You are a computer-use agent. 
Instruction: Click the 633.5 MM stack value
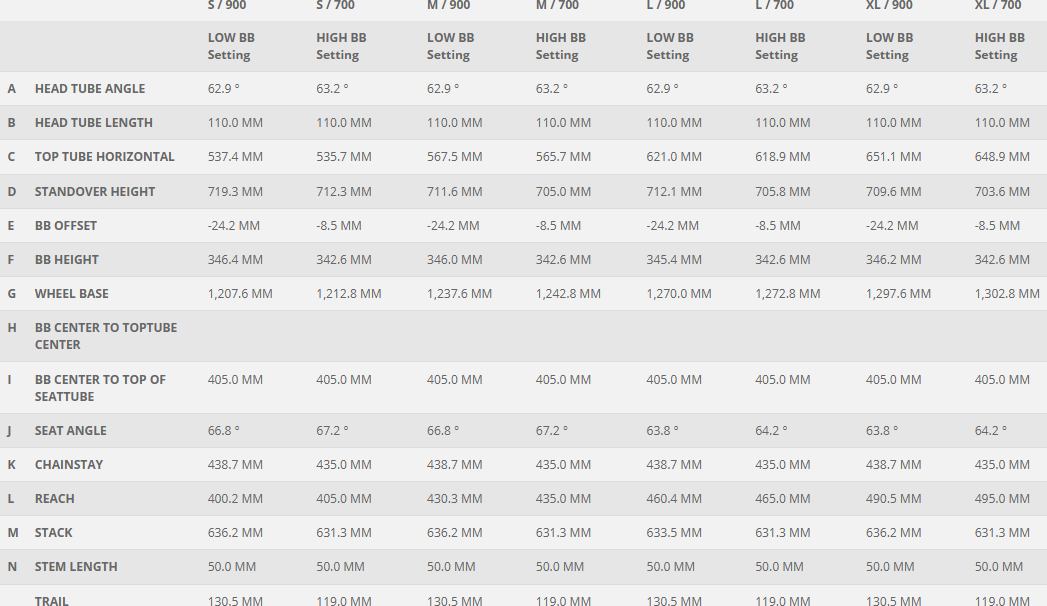click(675, 533)
